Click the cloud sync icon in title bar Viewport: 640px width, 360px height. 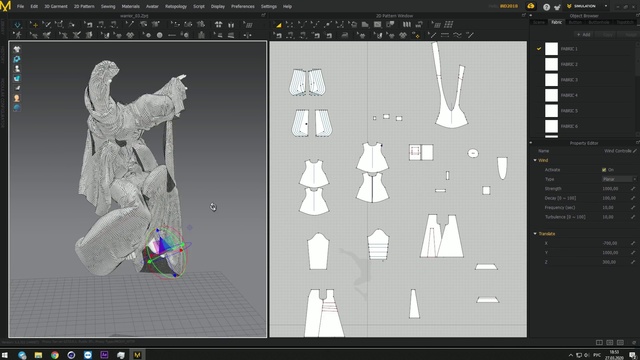[x=531, y=6]
